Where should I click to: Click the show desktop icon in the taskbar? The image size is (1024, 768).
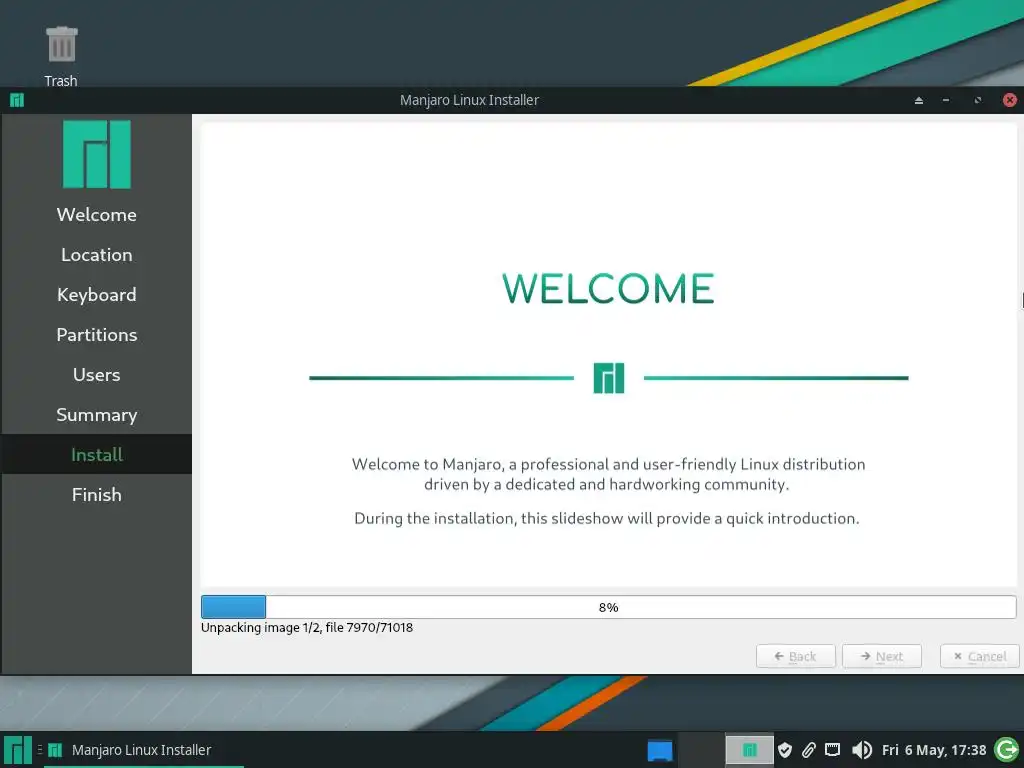click(660, 750)
